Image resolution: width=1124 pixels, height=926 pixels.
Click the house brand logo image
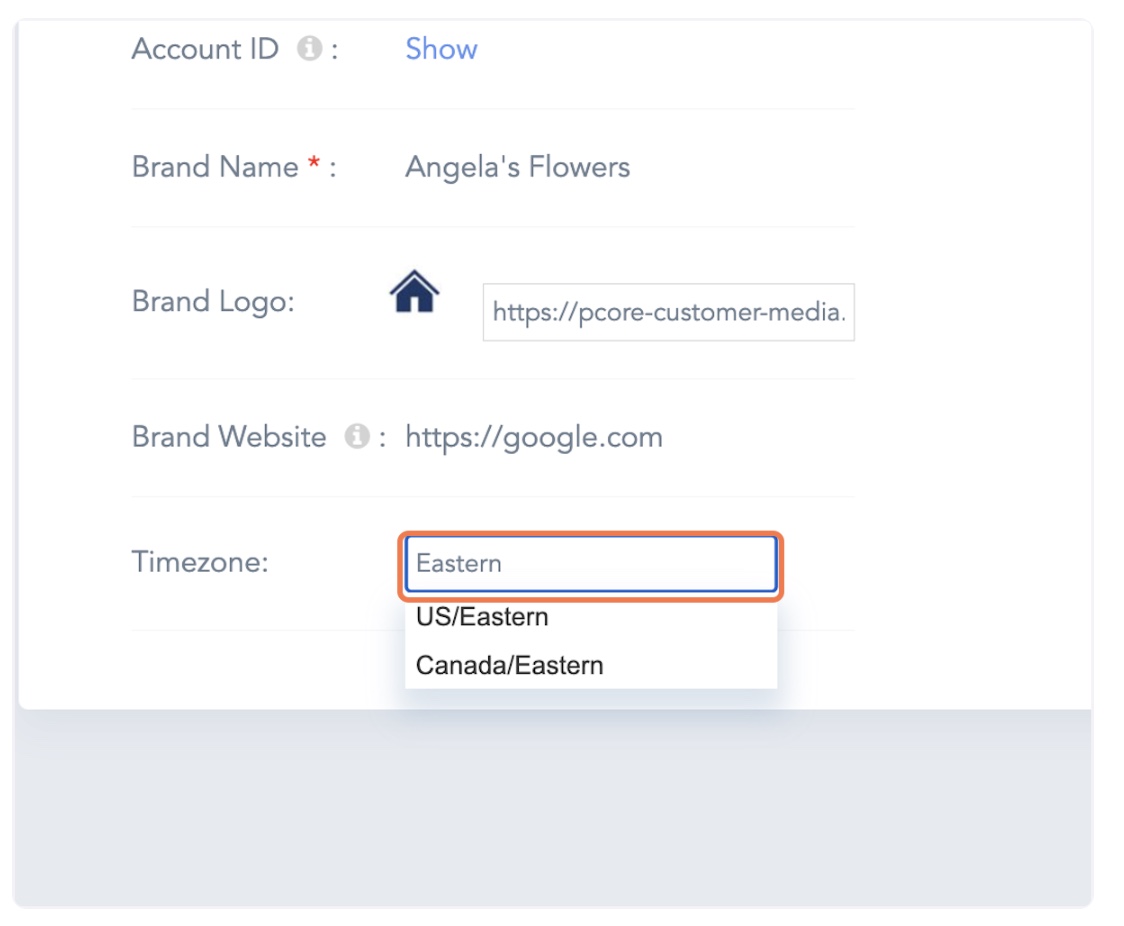click(x=414, y=293)
